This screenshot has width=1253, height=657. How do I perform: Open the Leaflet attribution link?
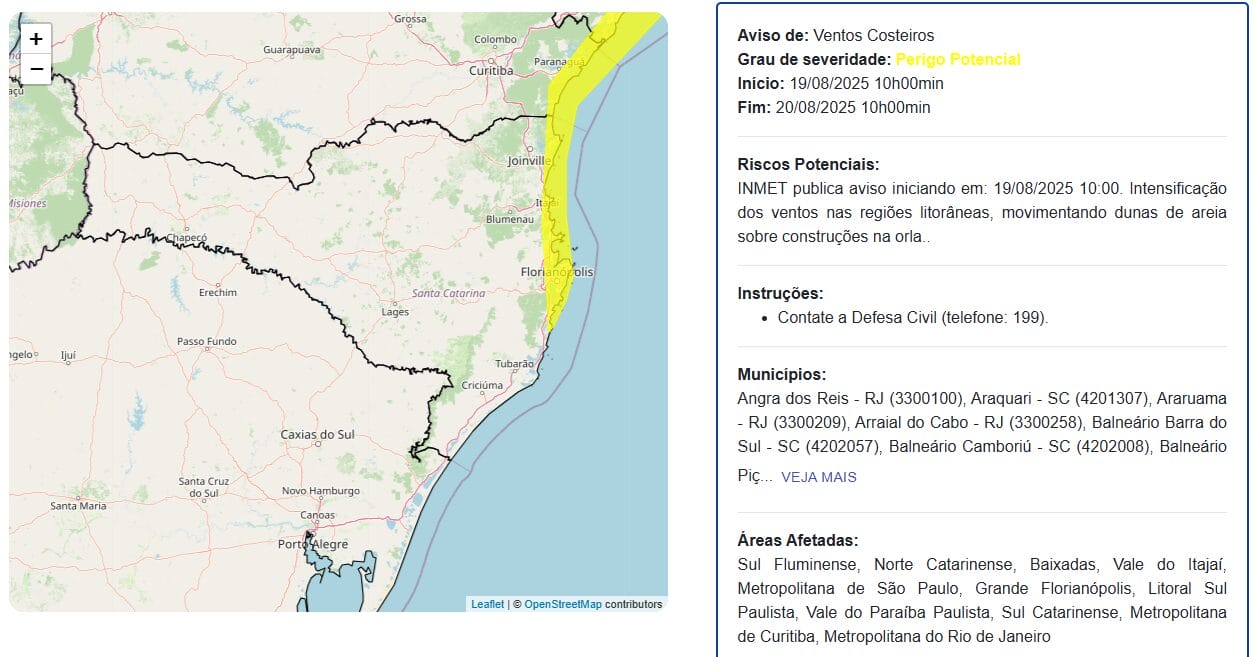487,604
